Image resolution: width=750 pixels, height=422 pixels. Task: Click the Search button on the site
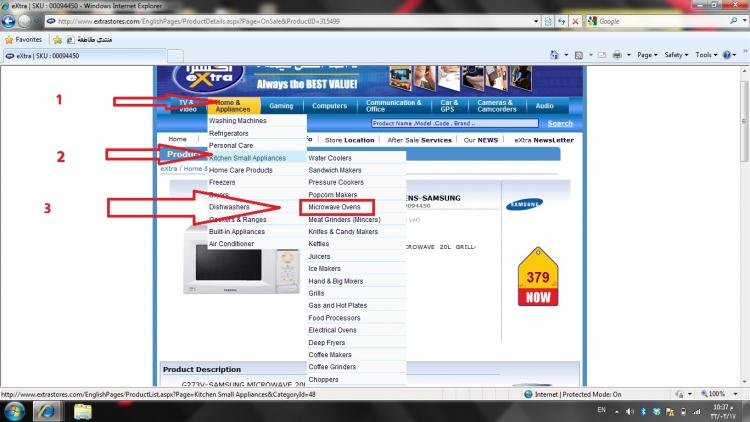pos(560,123)
